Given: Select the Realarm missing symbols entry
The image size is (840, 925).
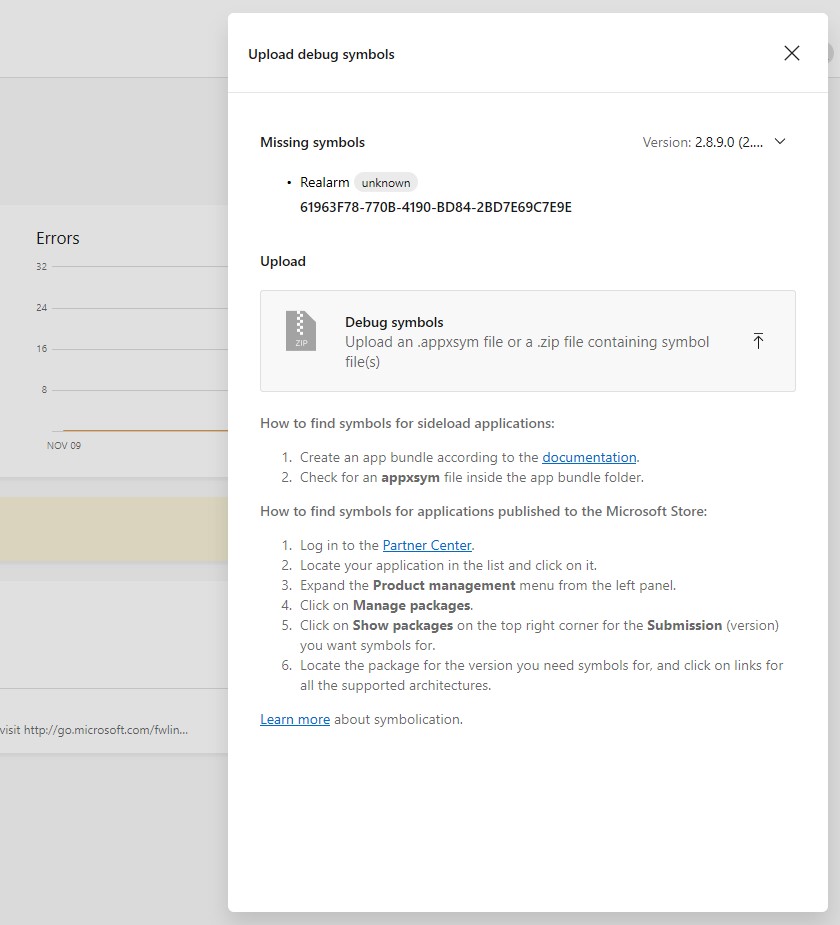Looking at the screenshot, I should [327, 182].
